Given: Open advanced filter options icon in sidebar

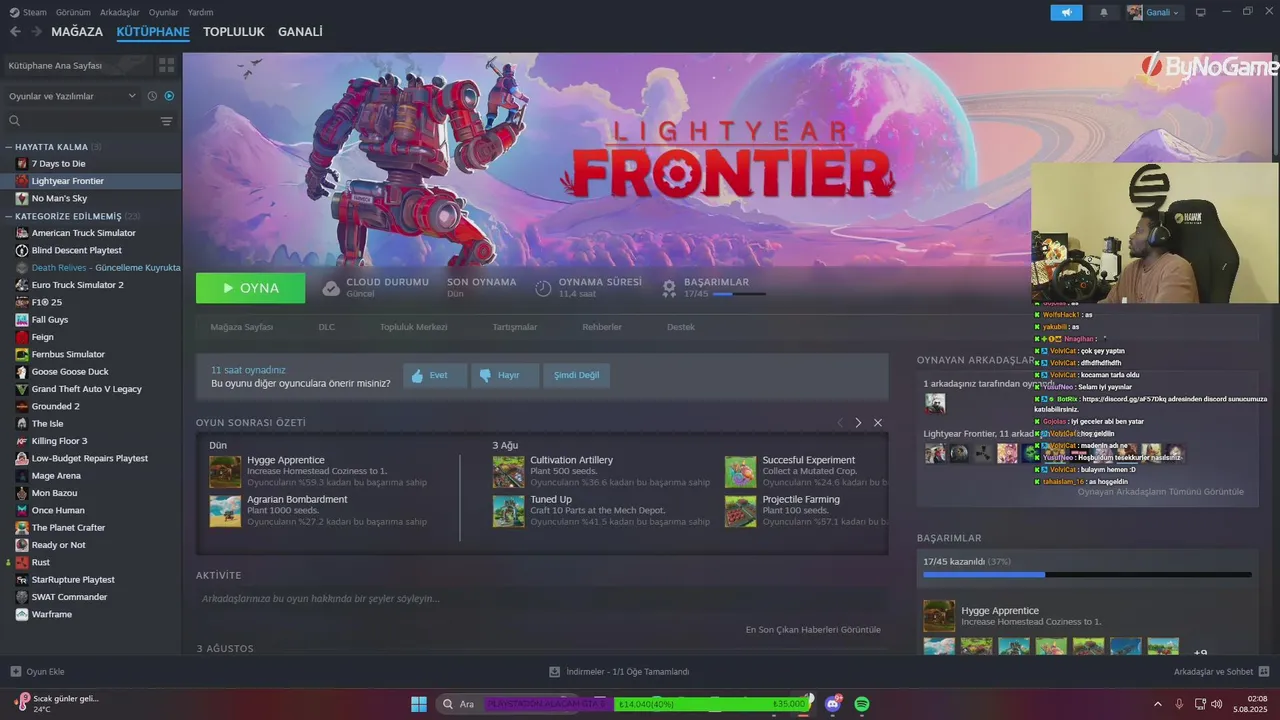Looking at the screenshot, I should (x=166, y=121).
